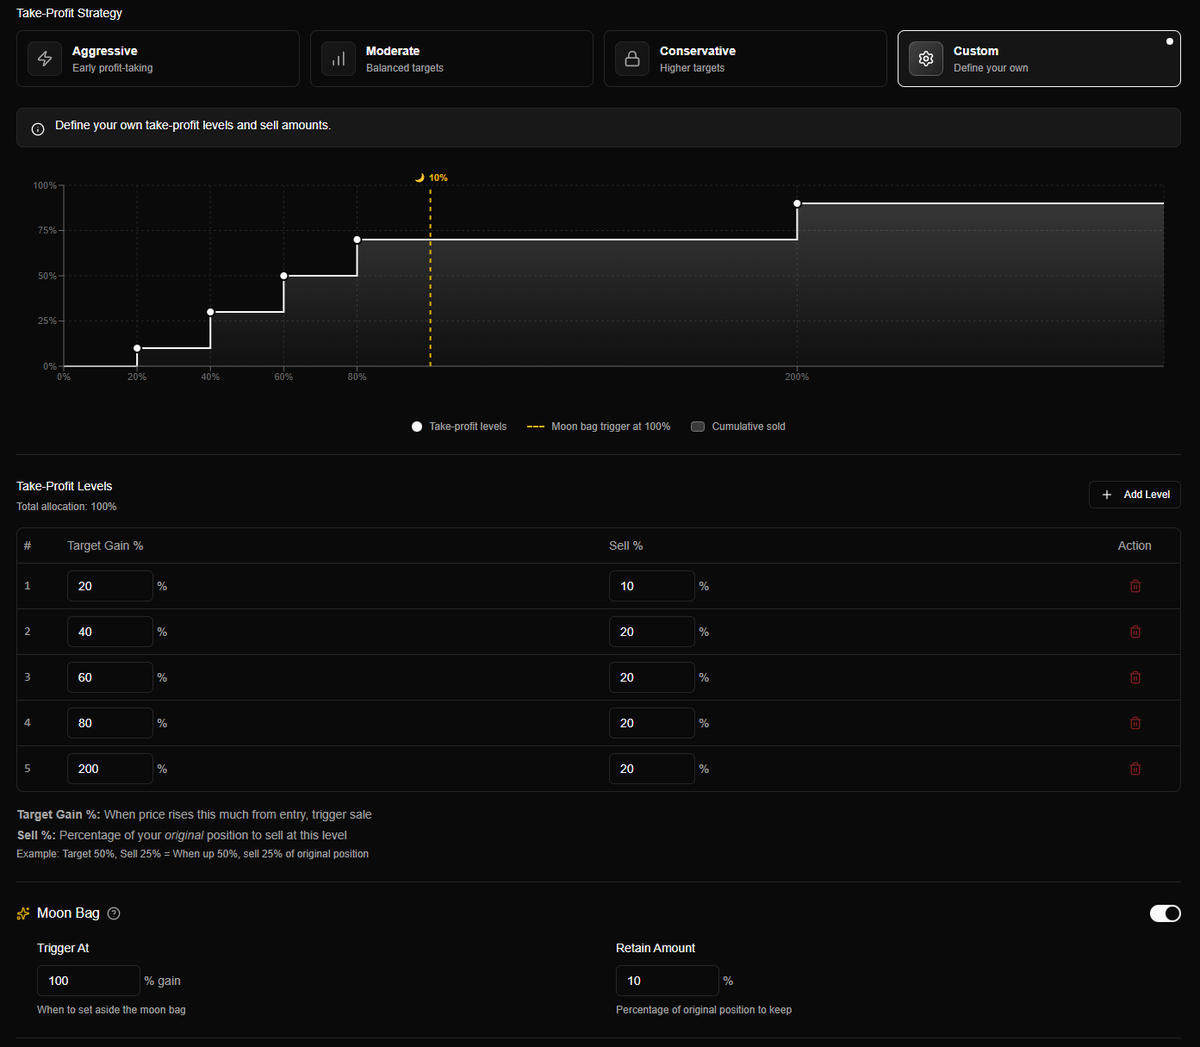Click the chart point at 60% gain
The image size is (1200, 1047).
click(284, 276)
